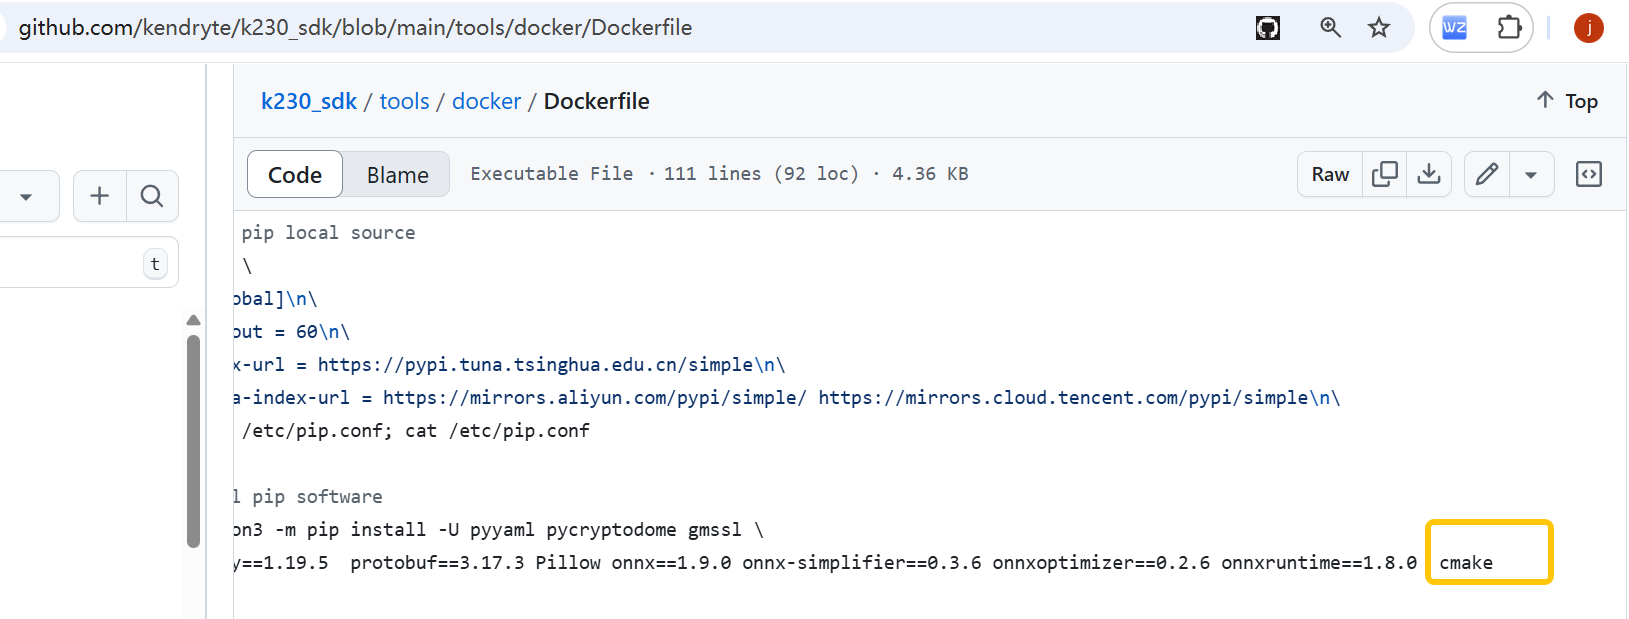Image resolution: width=1629 pixels, height=619 pixels.
Task: Go to k230_sdk repository root link
Action: point(308,101)
